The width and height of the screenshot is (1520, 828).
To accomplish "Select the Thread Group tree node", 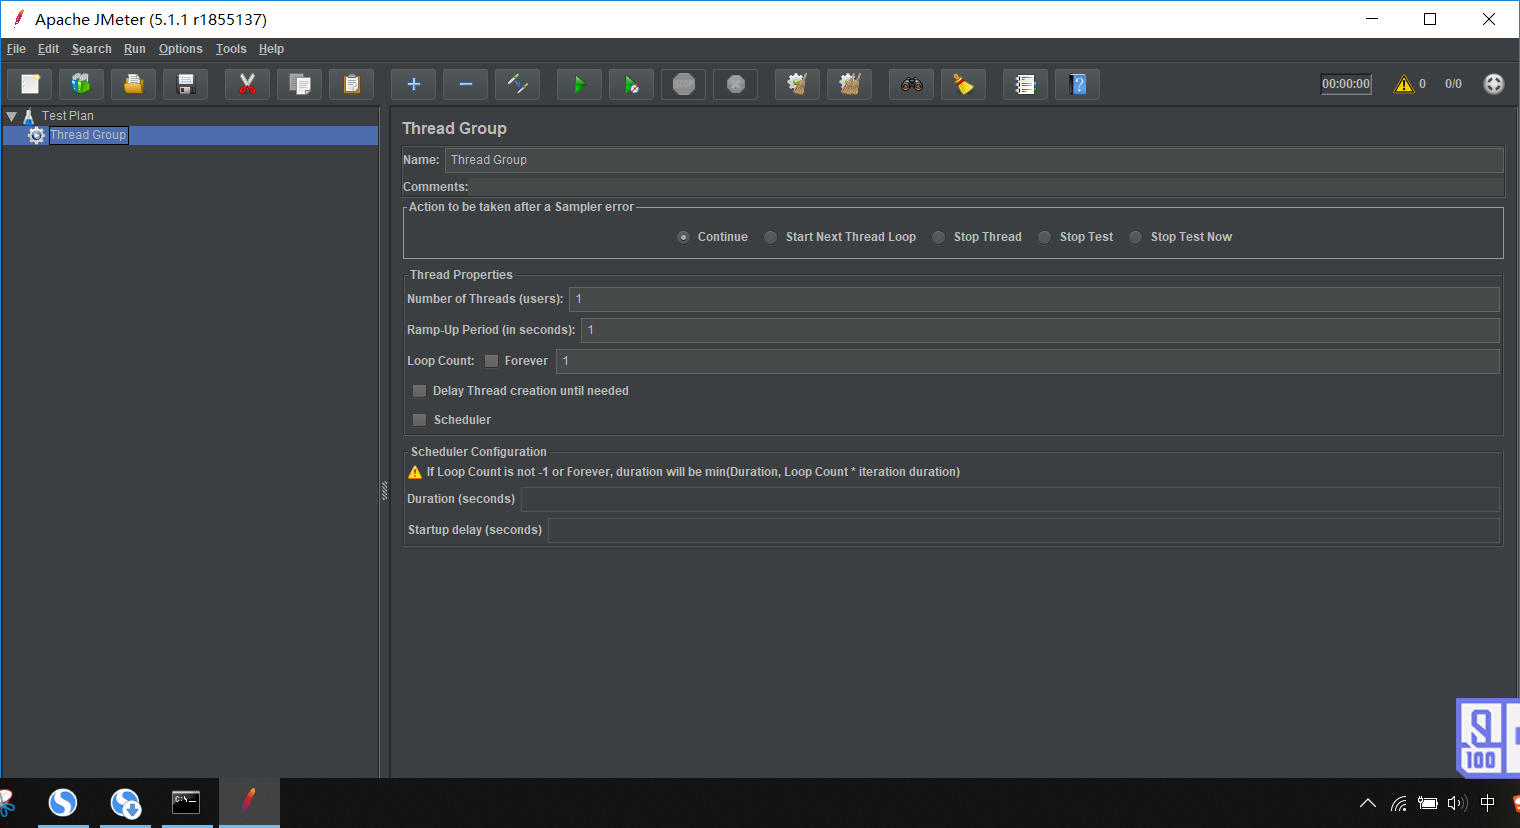I will 88,135.
